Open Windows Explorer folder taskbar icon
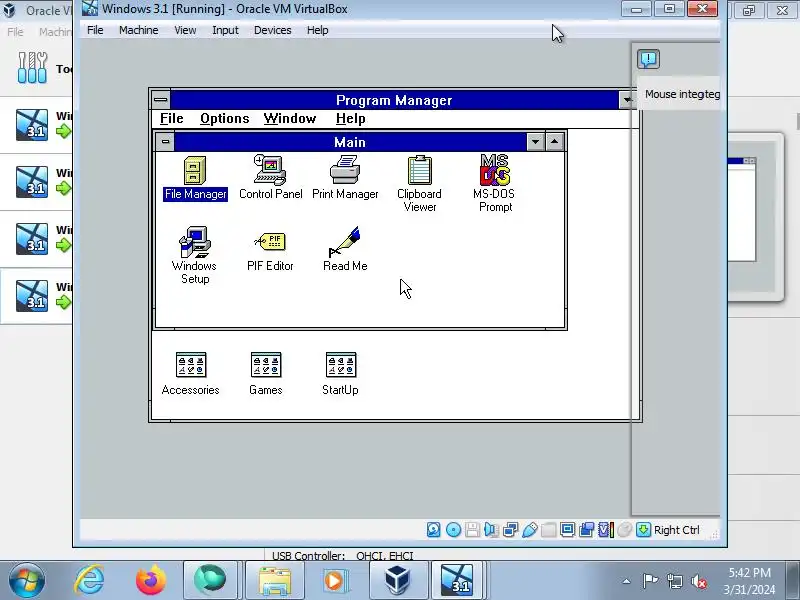This screenshot has width=800, height=600. click(275, 580)
